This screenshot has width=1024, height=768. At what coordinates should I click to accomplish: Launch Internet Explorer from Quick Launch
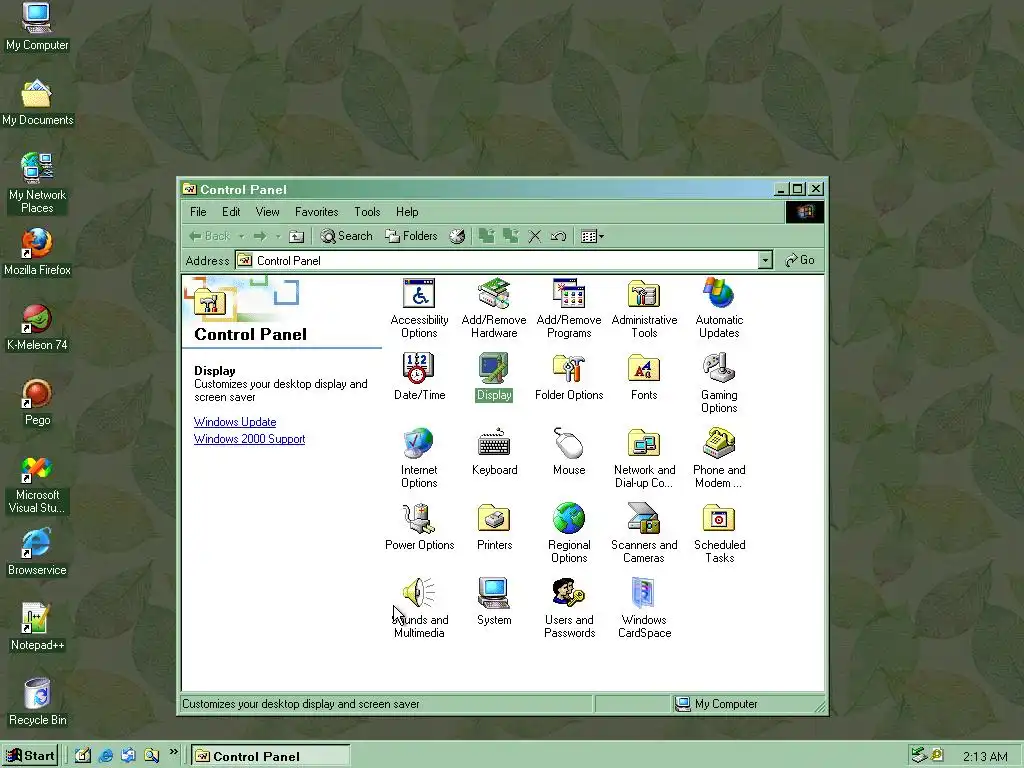(106, 756)
